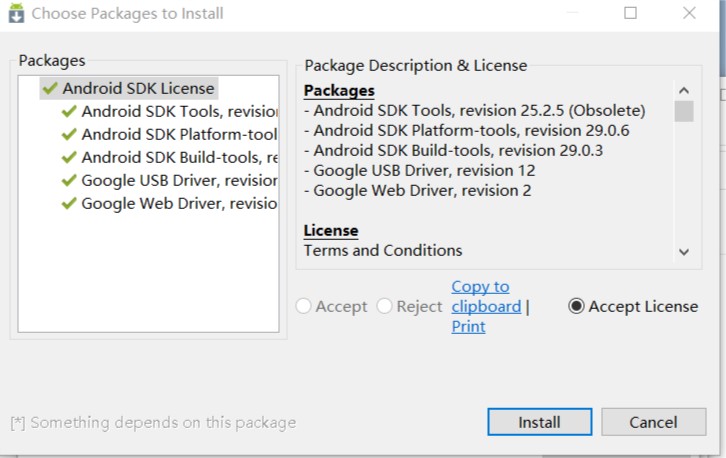This screenshot has width=726, height=458.
Task: Click 'Android SDK Platform-tools, revision 29.0.6' line
Action: click(x=467, y=131)
